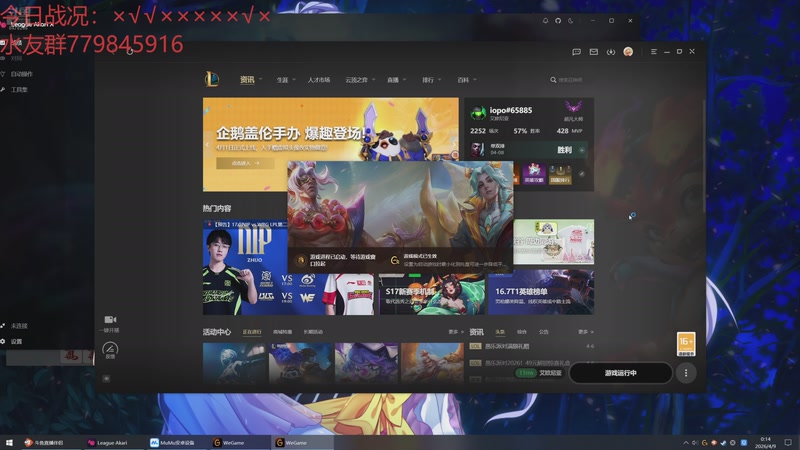
Task: Open the WeGame chat message icon
Action: (x=577, y=52)
